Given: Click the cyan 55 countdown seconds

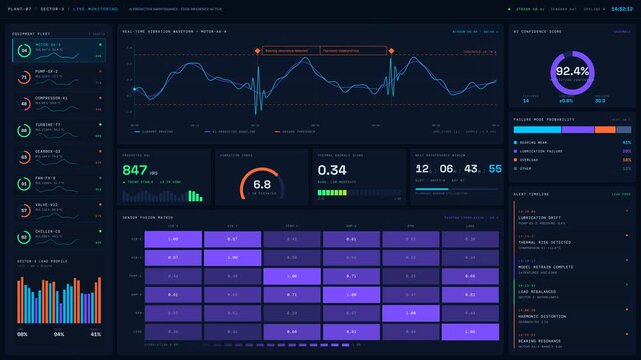Looking at the screenshot, I should (495, 169).
